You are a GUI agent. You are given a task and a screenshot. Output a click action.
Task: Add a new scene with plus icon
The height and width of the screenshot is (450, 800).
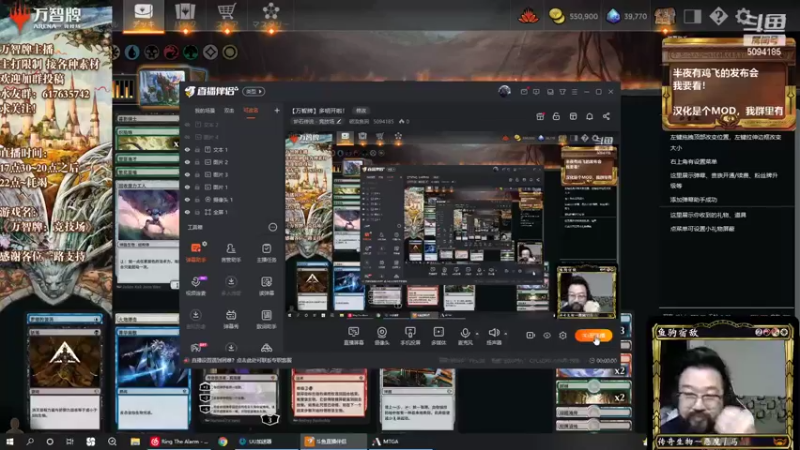pyautogui.click(x=277, y=110)
